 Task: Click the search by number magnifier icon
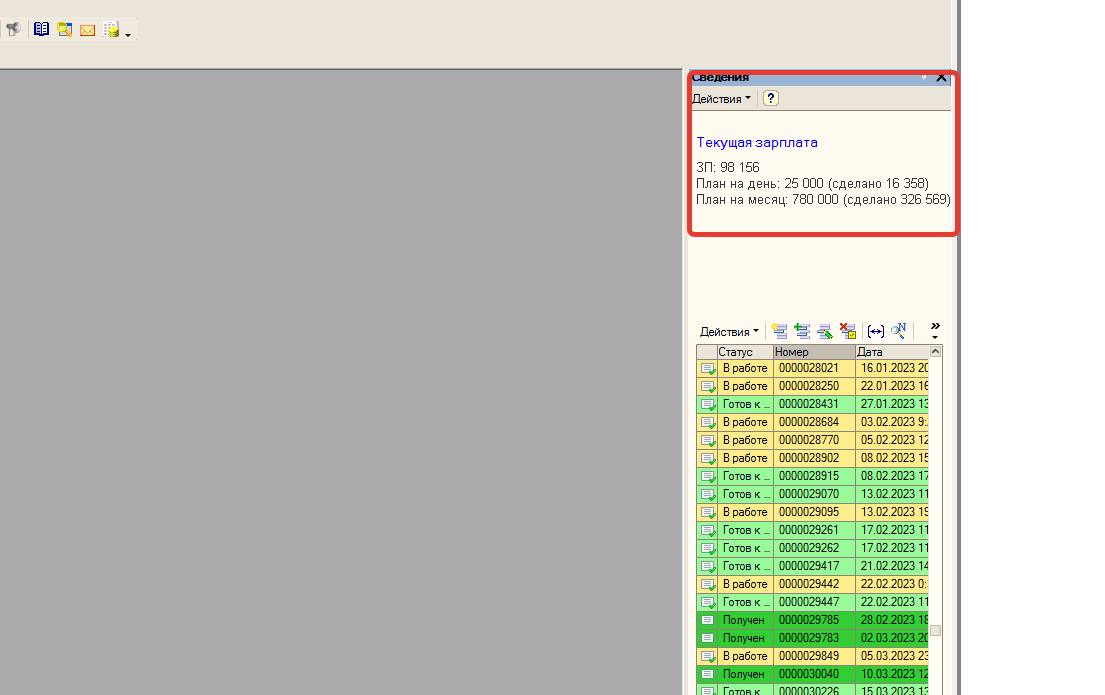pyautogui.click(x=899, y=331)
